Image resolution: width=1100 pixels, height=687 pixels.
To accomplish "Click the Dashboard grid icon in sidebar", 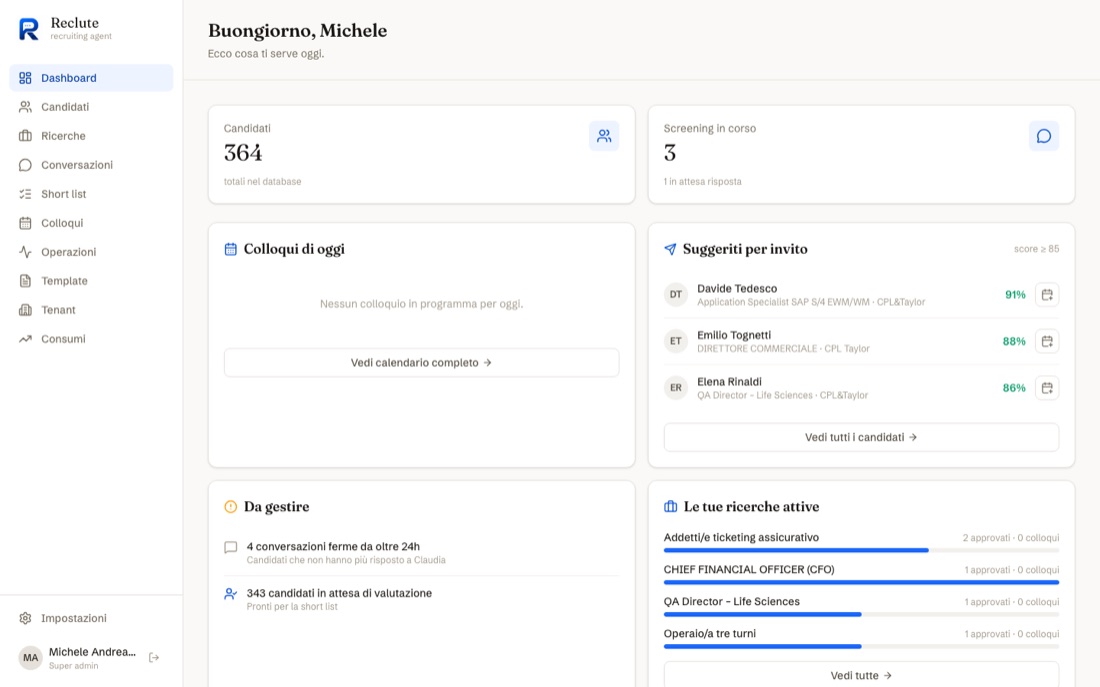I will [x=25, y=78].
